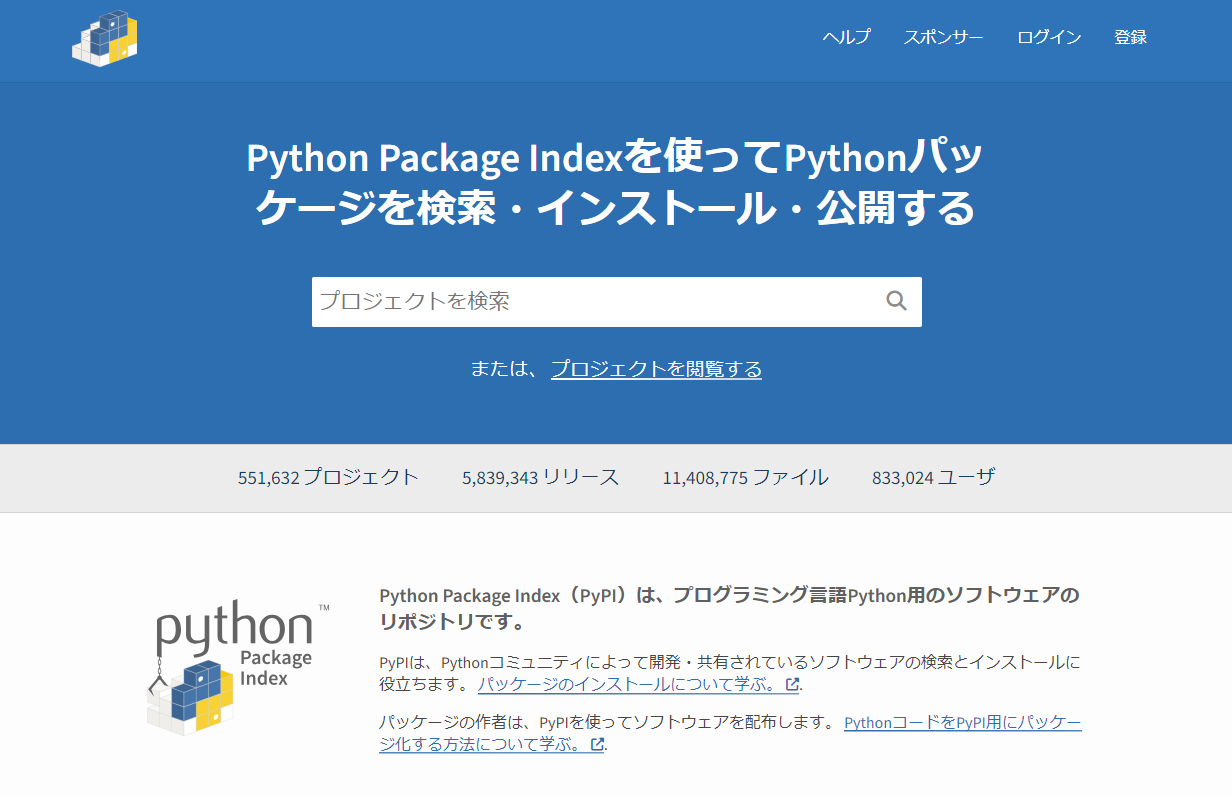Click the 551,632 プロジェクト statistic
1232x797 pixels.
point(328,477)
